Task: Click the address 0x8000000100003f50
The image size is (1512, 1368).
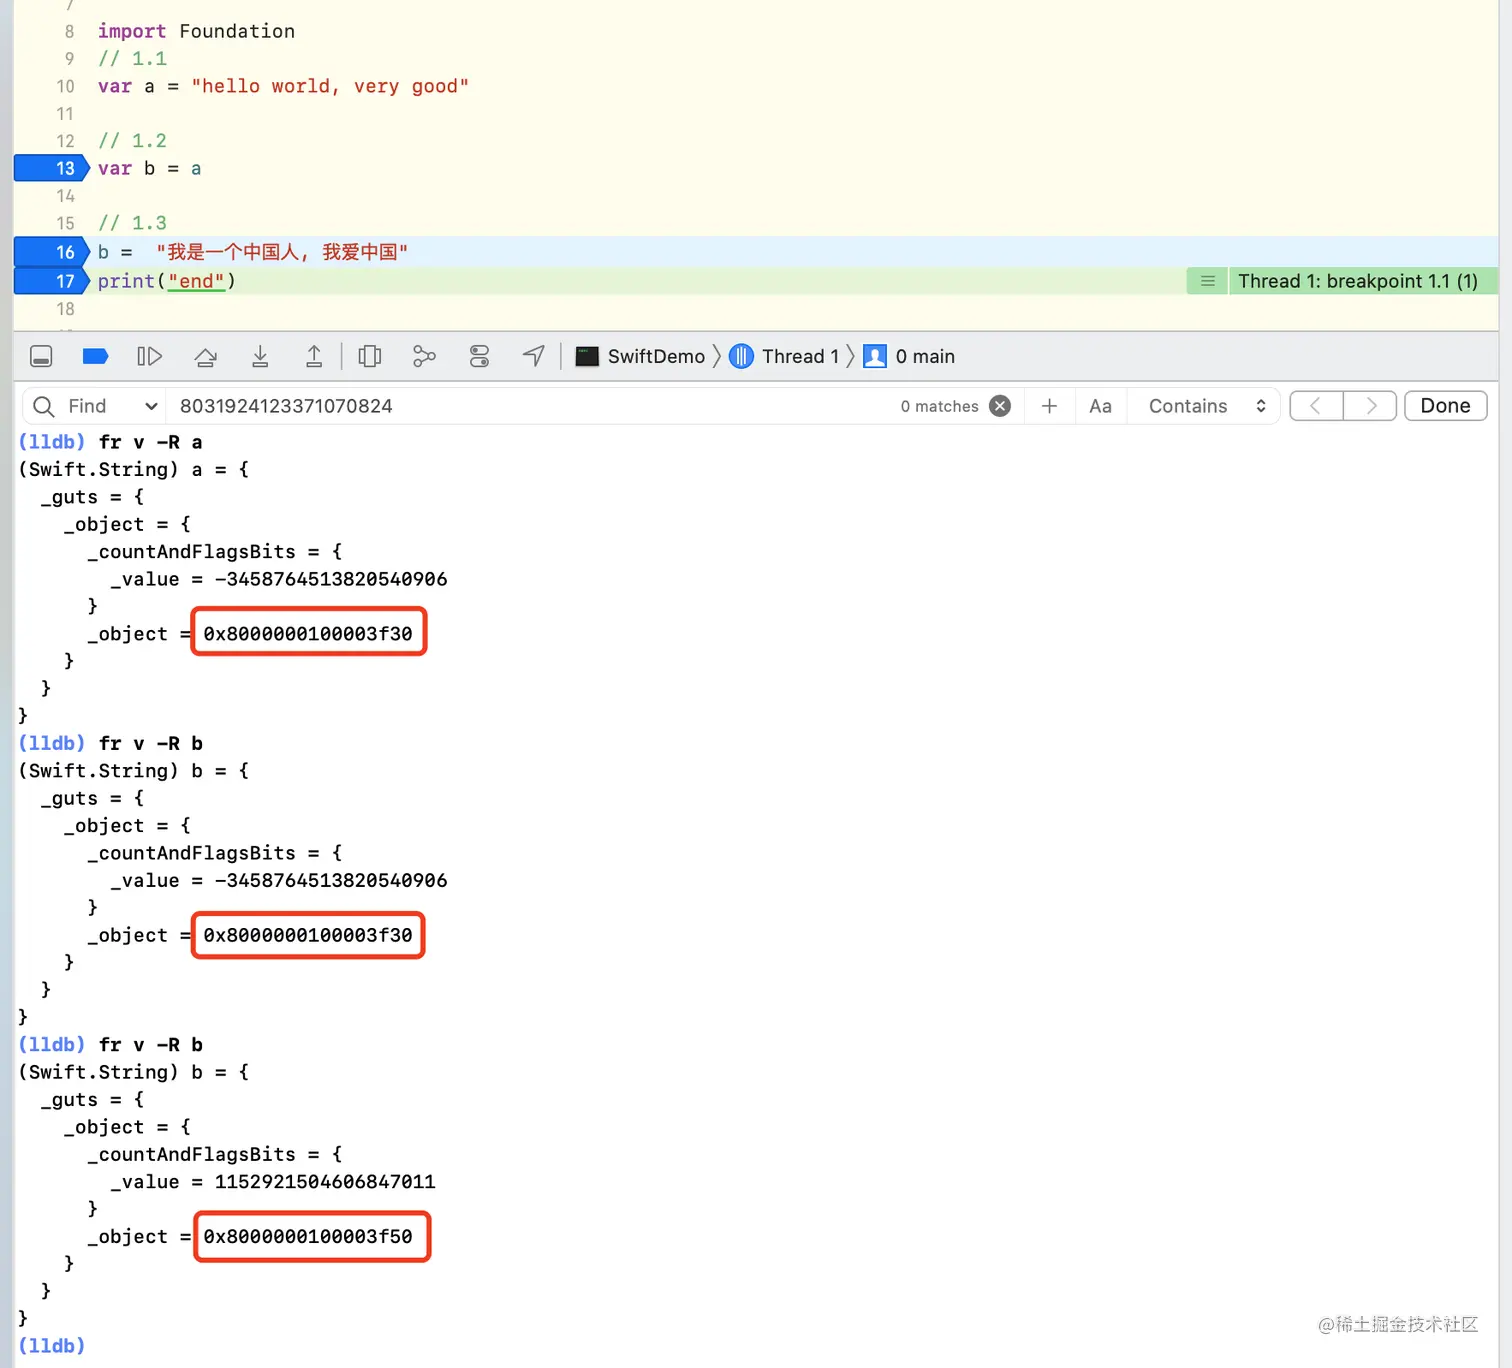Action: click(308, 1237)
